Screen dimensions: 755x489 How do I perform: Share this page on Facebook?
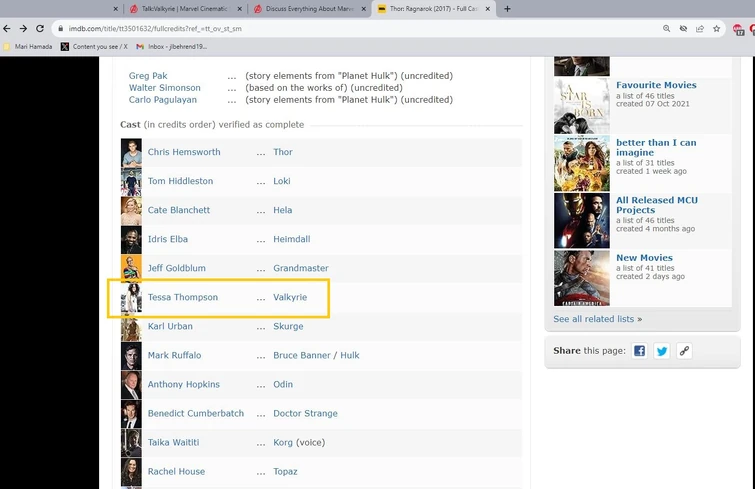[639, 351]
